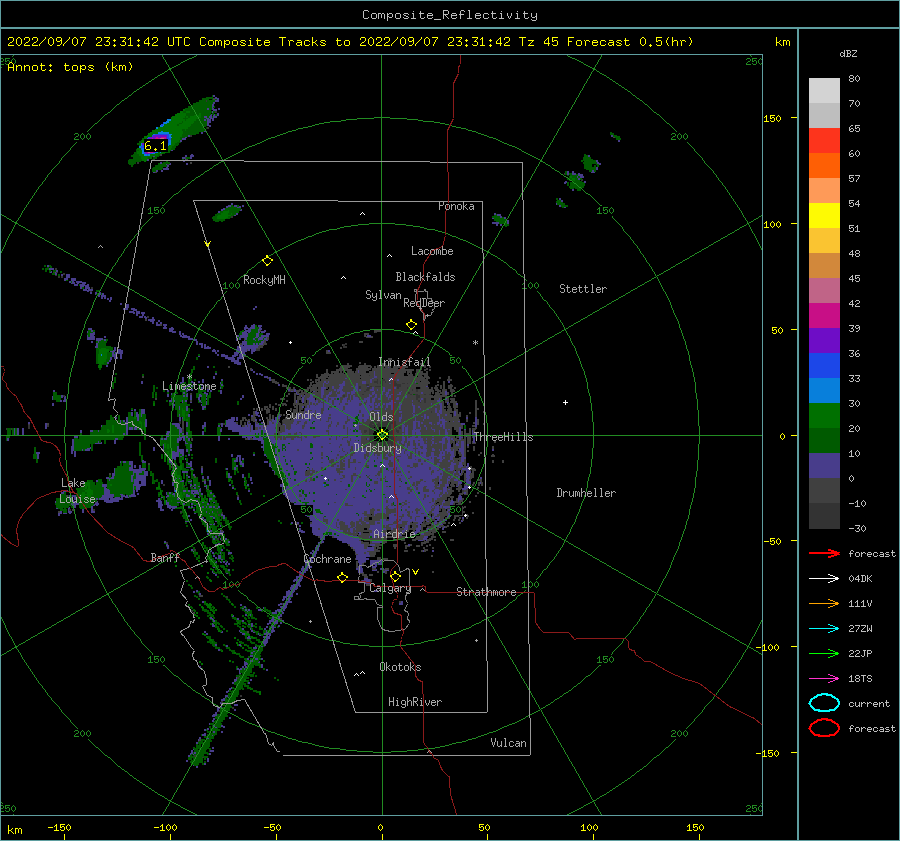Screen dimensions: 900x841
Task: Click the yellow diamond marker above Calgary
Action: click(395, 576)
